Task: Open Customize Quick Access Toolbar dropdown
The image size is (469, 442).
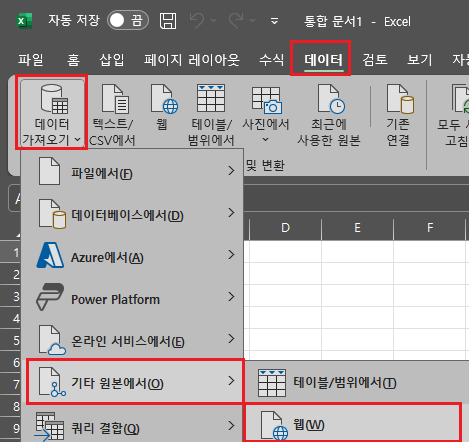Action: [274, 21]
